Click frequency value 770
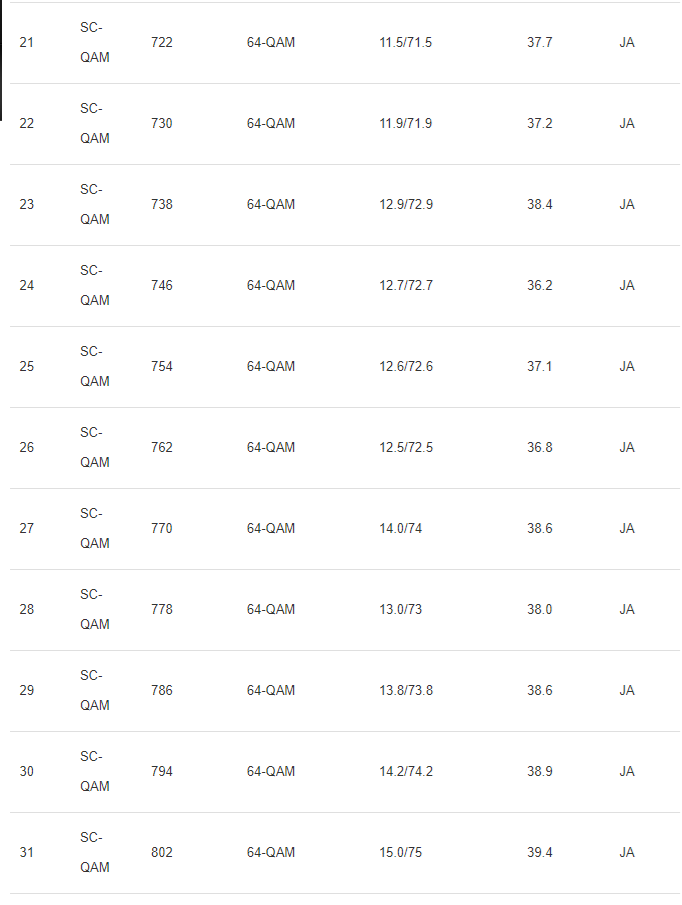This screenshot has height=905, width=682. coord(162,529)
